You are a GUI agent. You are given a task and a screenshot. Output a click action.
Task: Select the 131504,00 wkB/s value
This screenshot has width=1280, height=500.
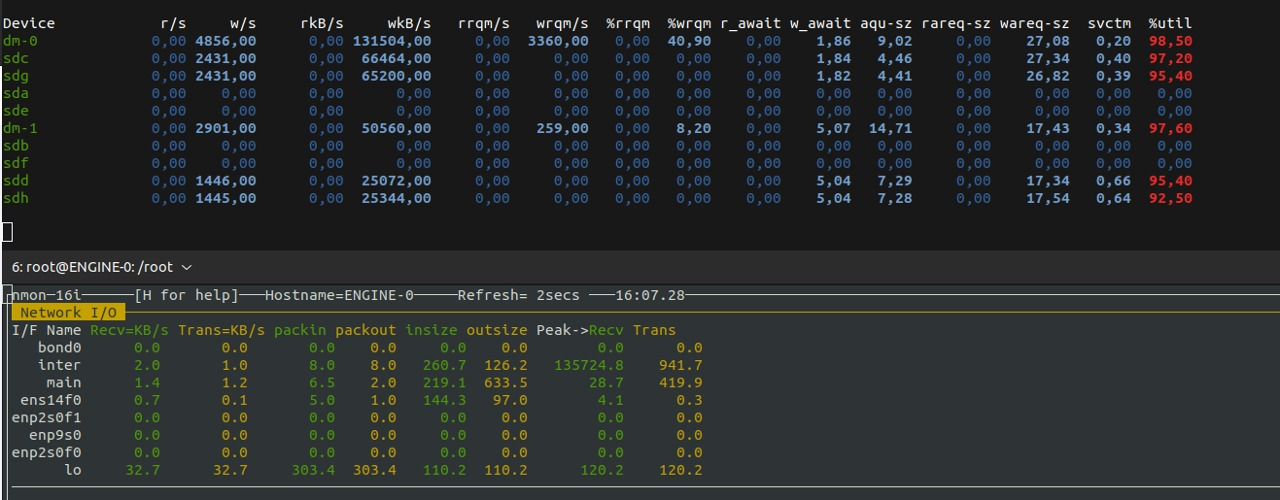[392, 41]
